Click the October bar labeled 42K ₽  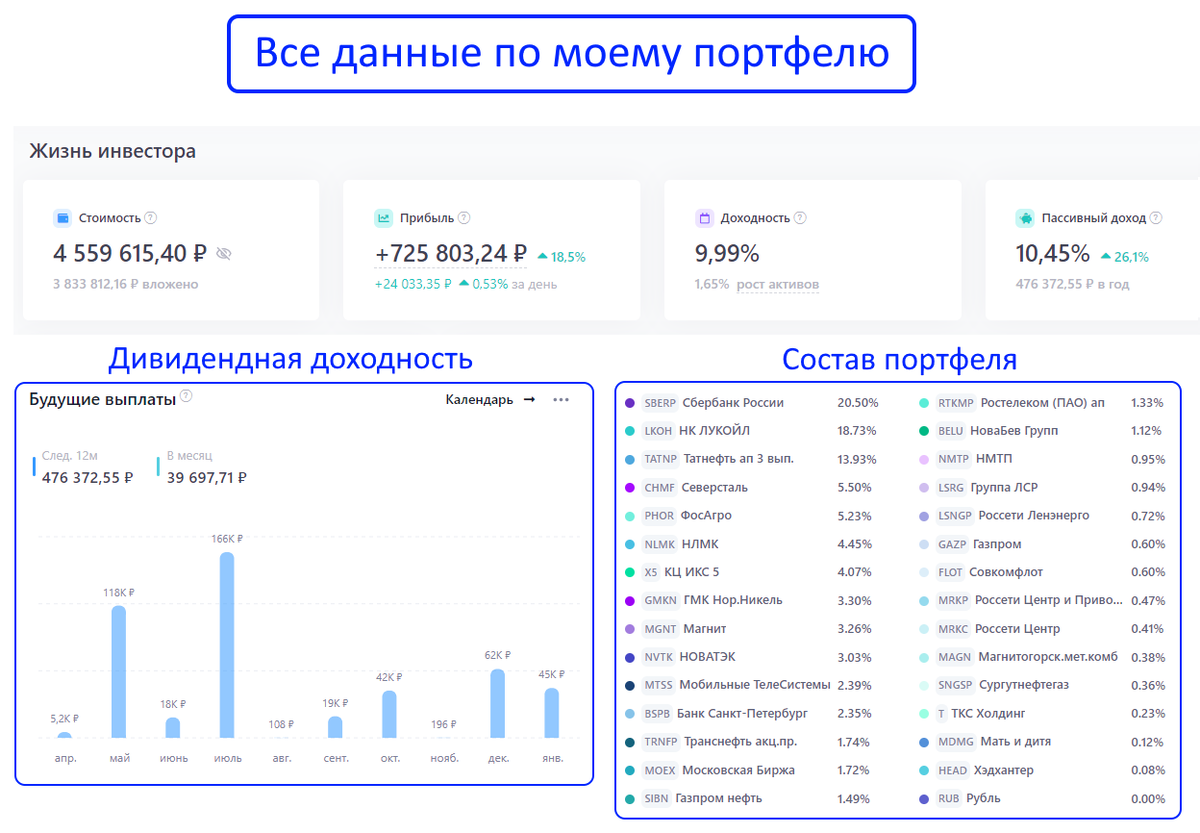point(389,715)
